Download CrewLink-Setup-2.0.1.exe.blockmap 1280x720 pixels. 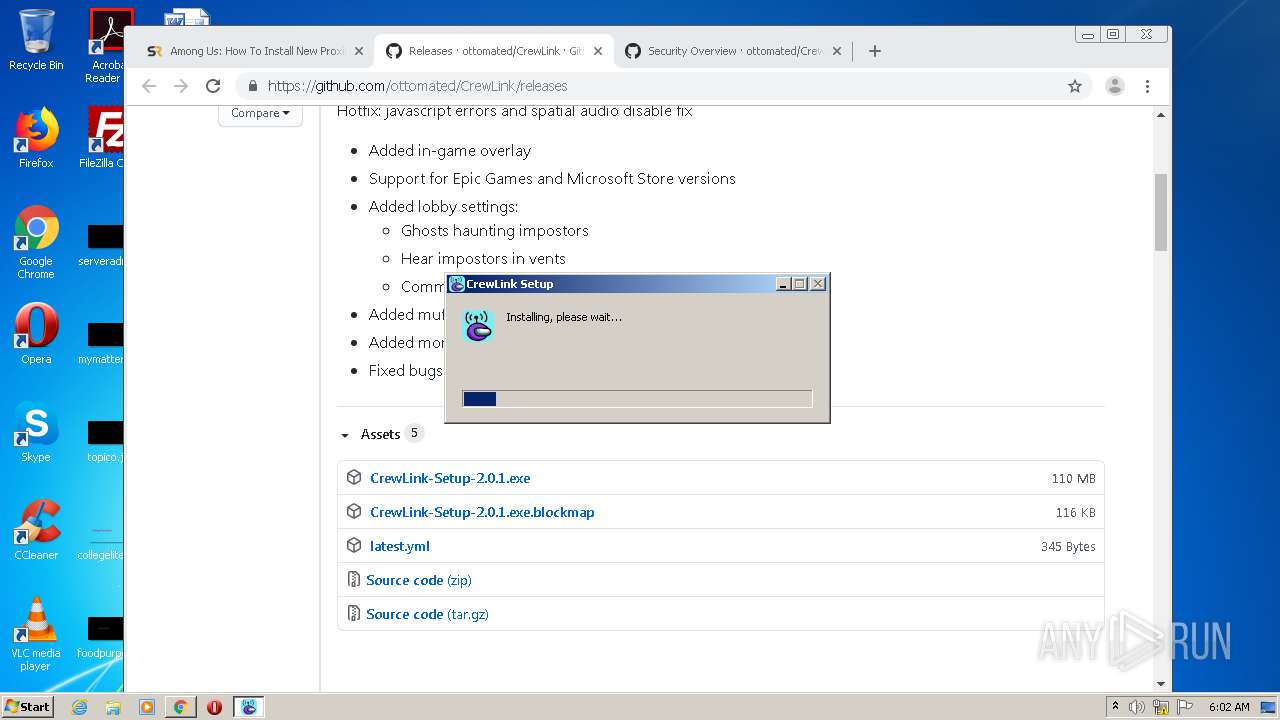pos(482,512)
